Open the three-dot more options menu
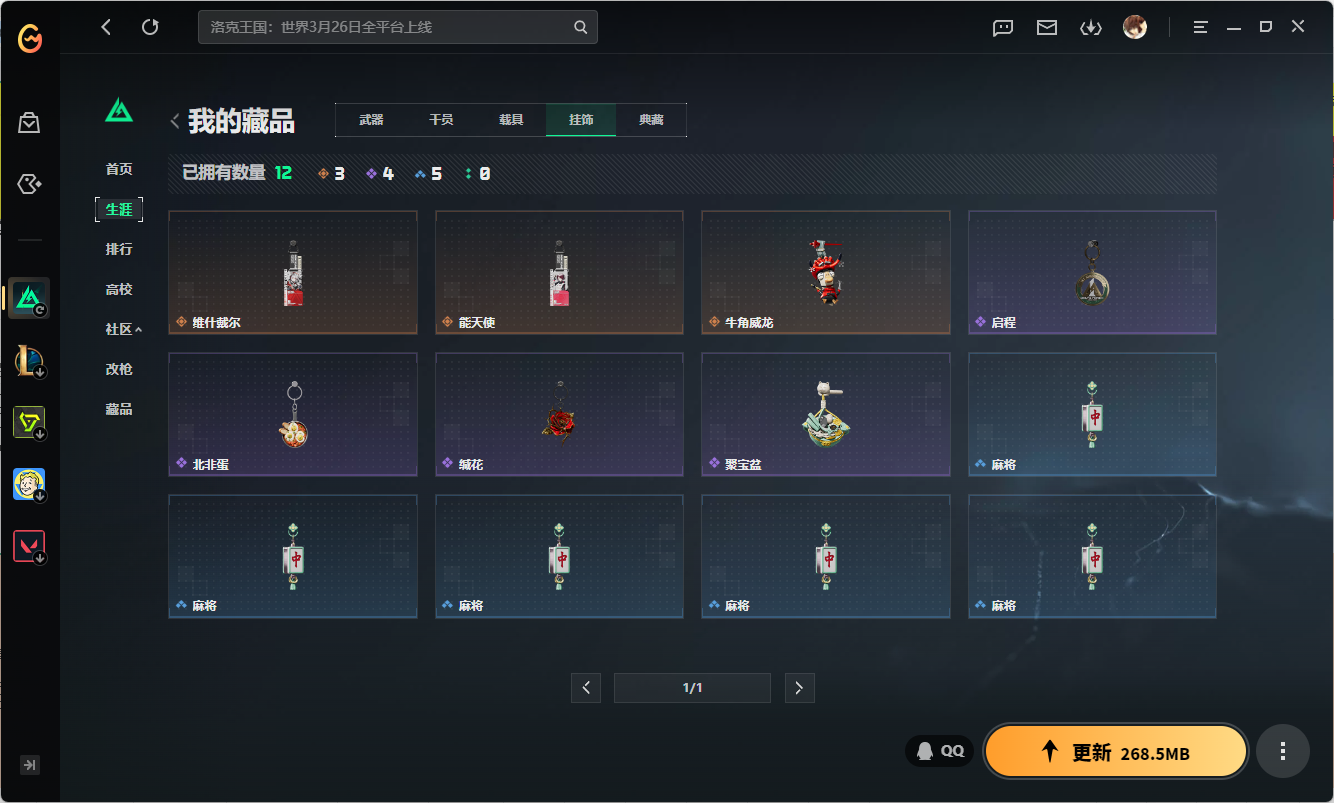 pos(1283,751)
